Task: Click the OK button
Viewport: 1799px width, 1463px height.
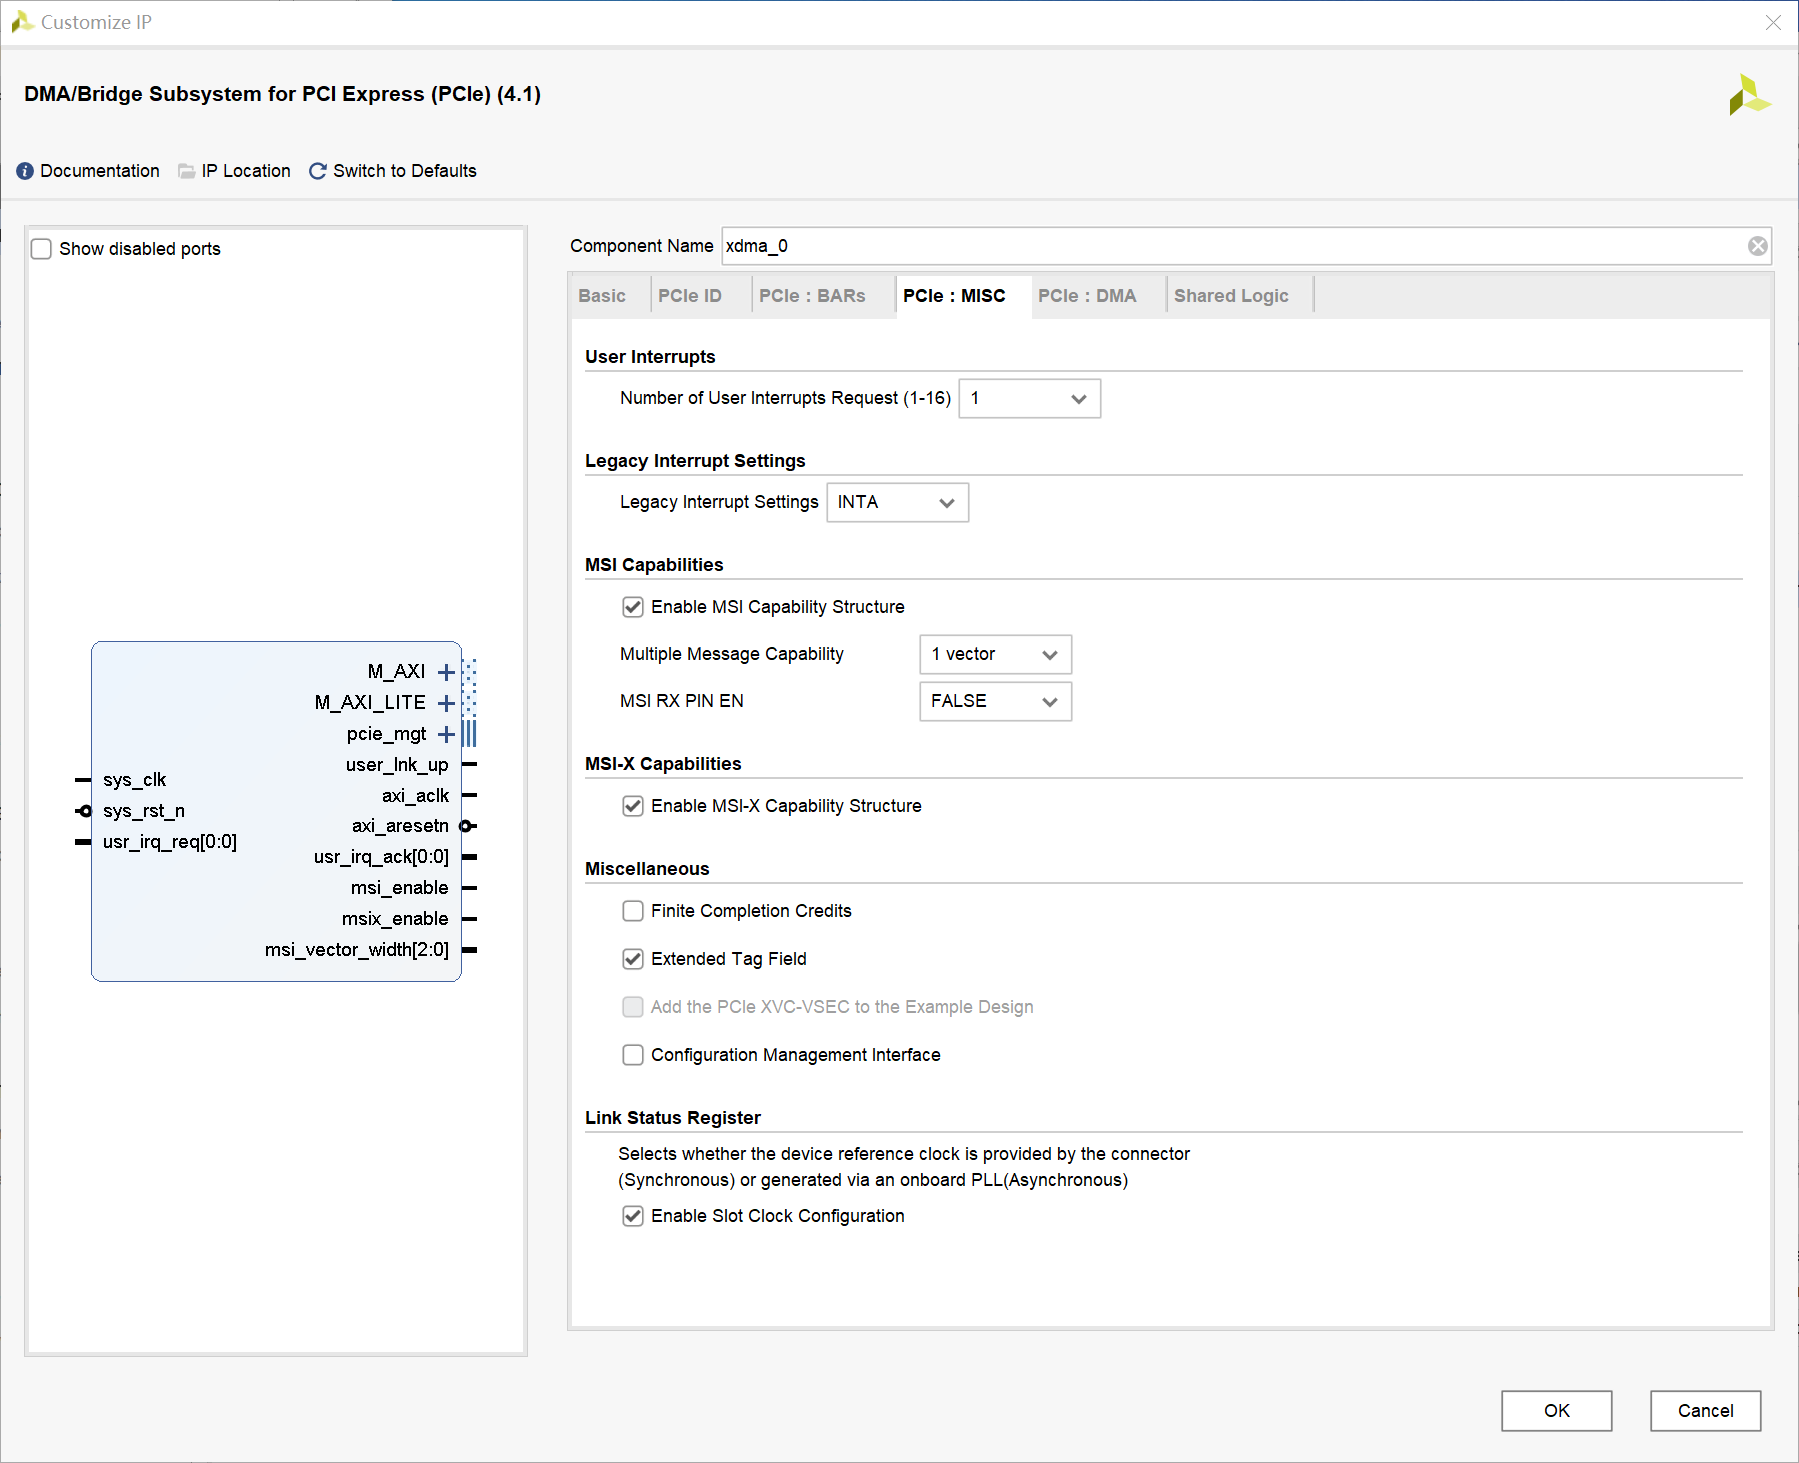Action: coord(1556,1411)
